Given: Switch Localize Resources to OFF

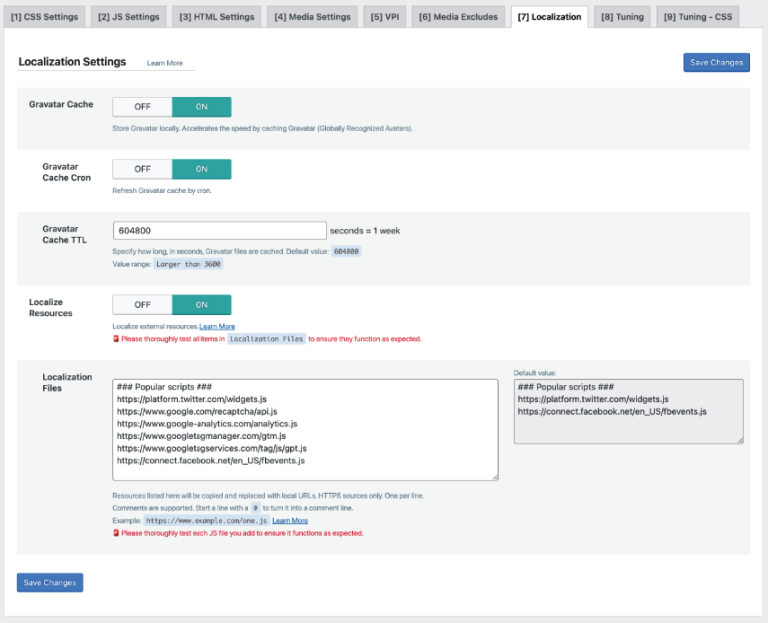Looking at the screenshot, I should (142, 305).
